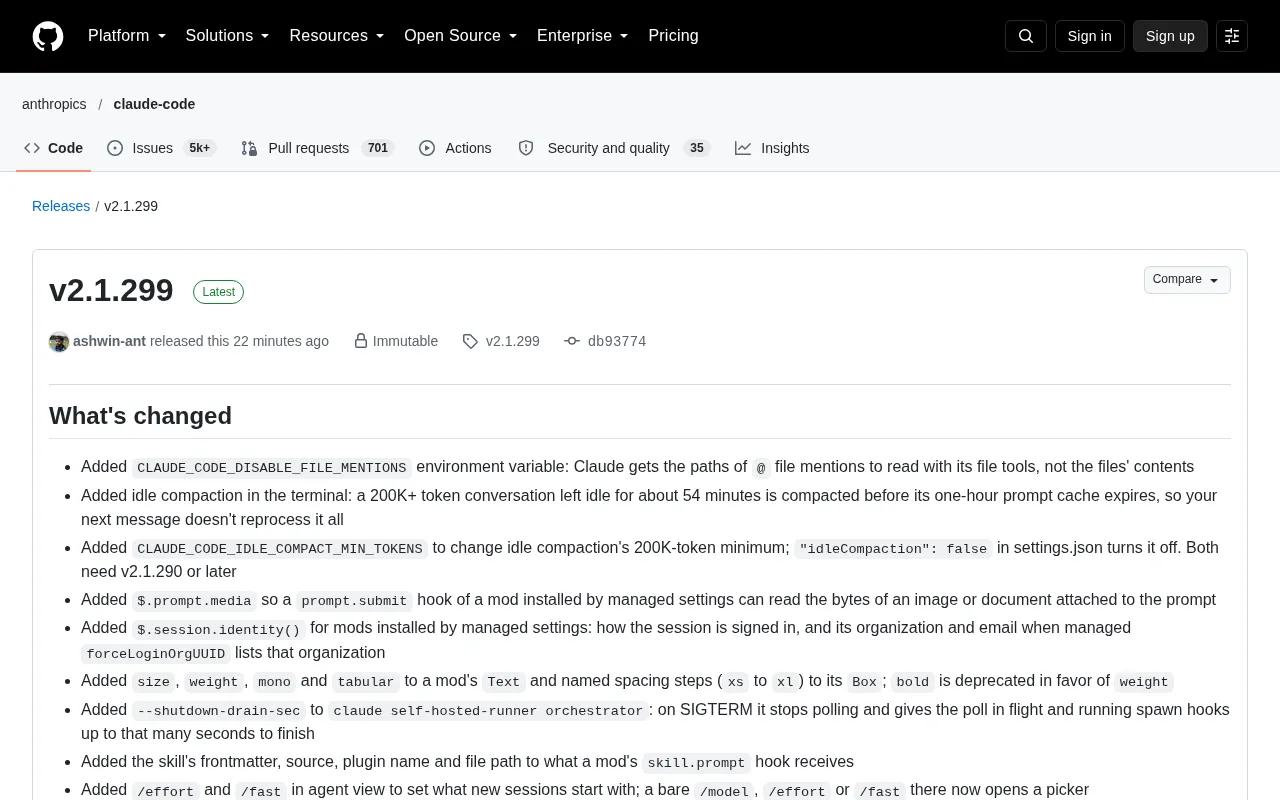The image size is (1280, 800).
Task: Open the claude-code repository link
Action: coord(154,104)
